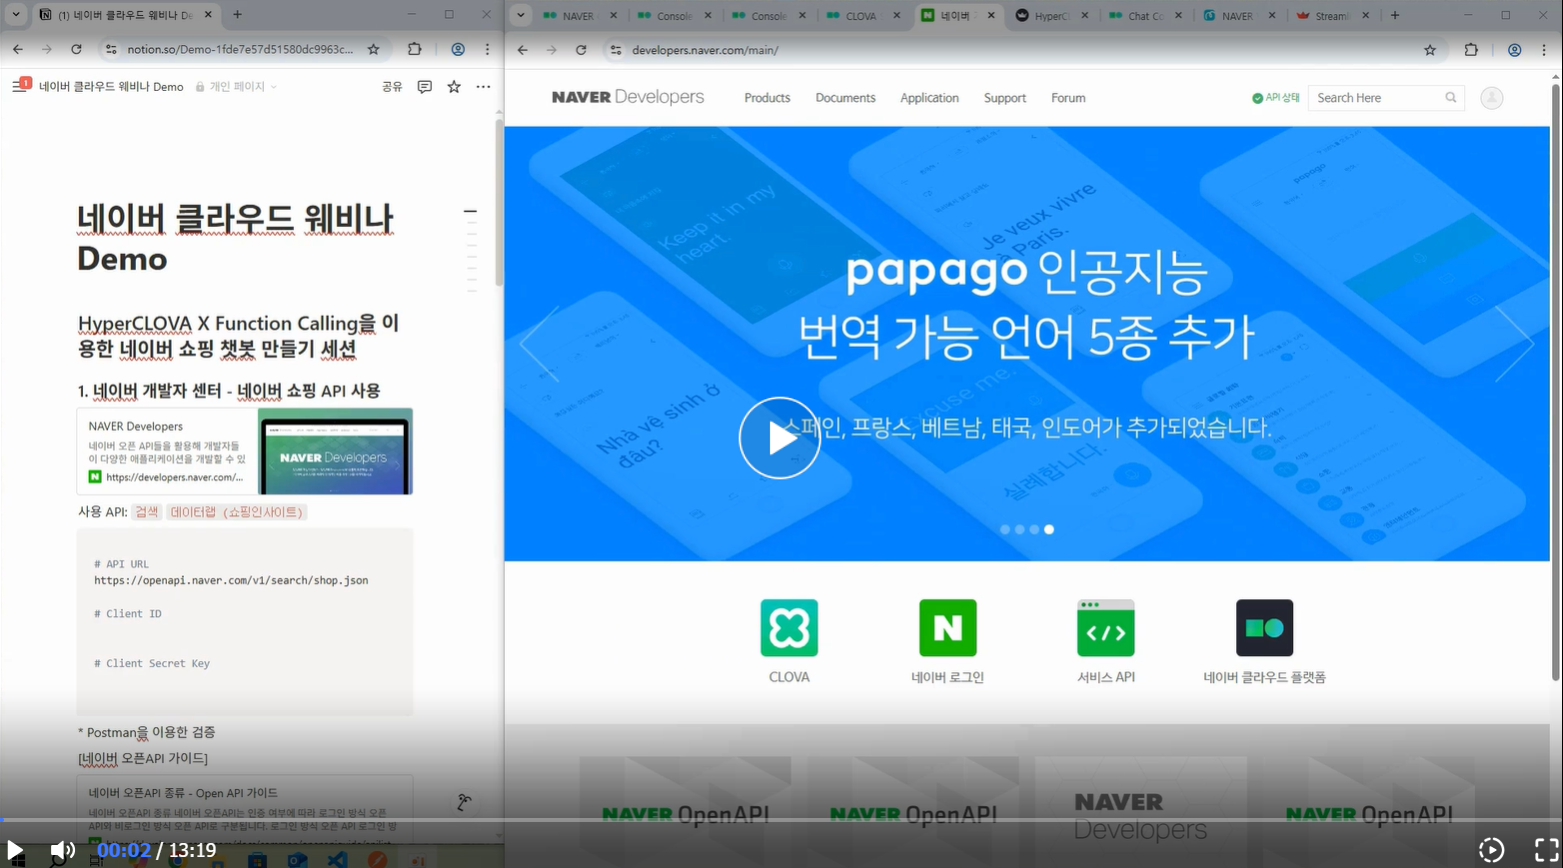Show previous banner with left carousel arrow
1563x868 pixels.
click(x=540, y=344)
